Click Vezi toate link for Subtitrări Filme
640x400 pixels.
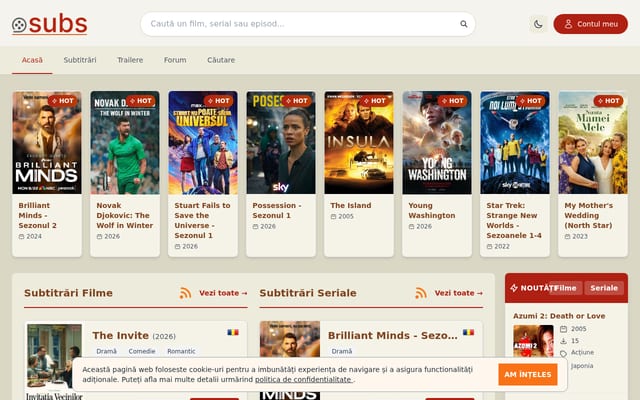[223, 293]
